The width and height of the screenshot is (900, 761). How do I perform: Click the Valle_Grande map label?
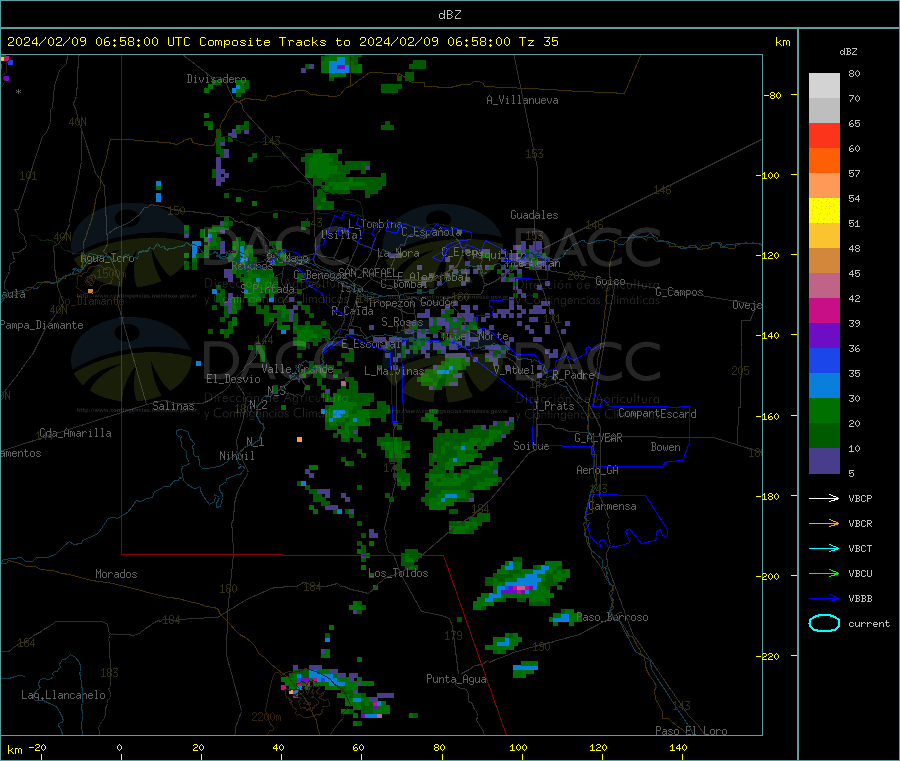click(x=297, y=369)
